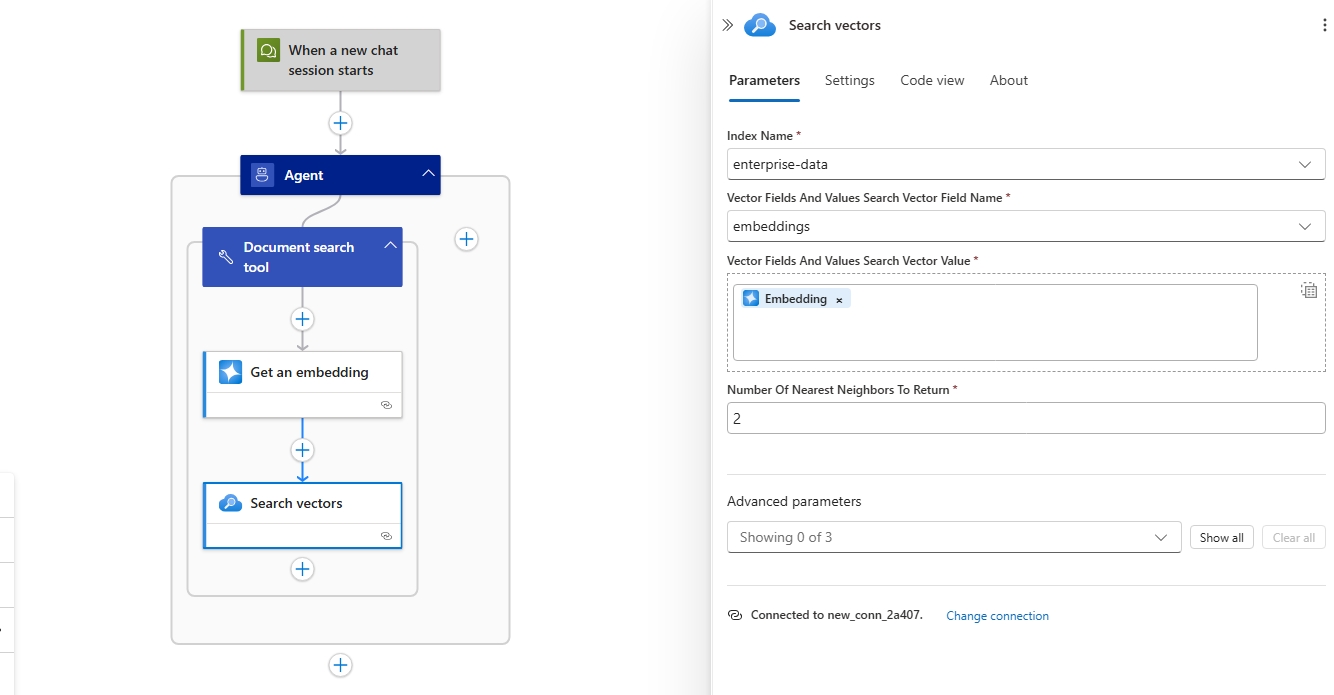
Task: Click the Change connection link
Action: point(997,616)
